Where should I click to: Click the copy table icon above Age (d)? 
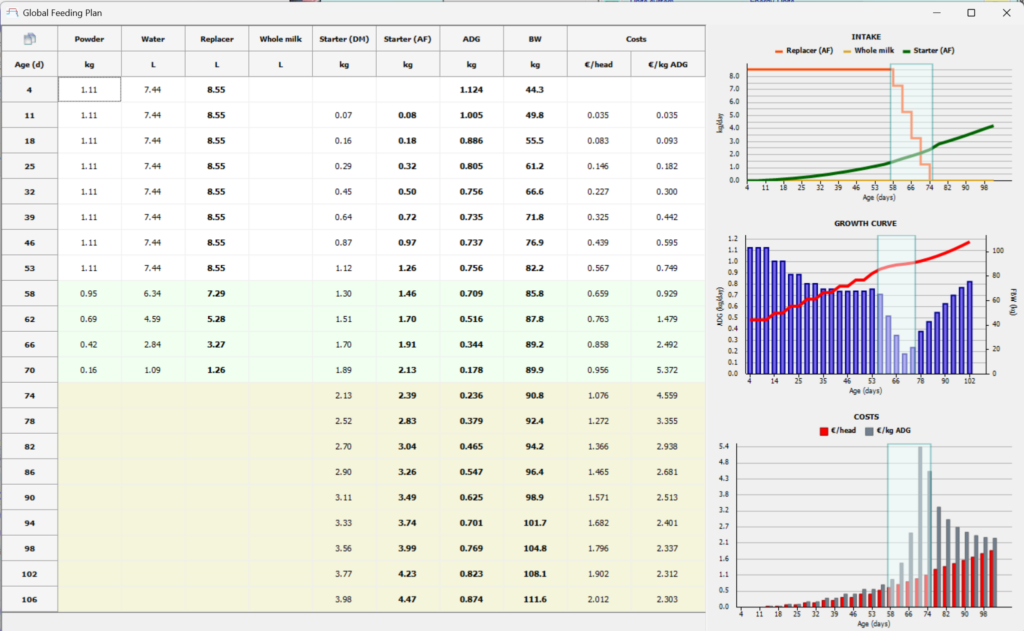pos(29,39)
